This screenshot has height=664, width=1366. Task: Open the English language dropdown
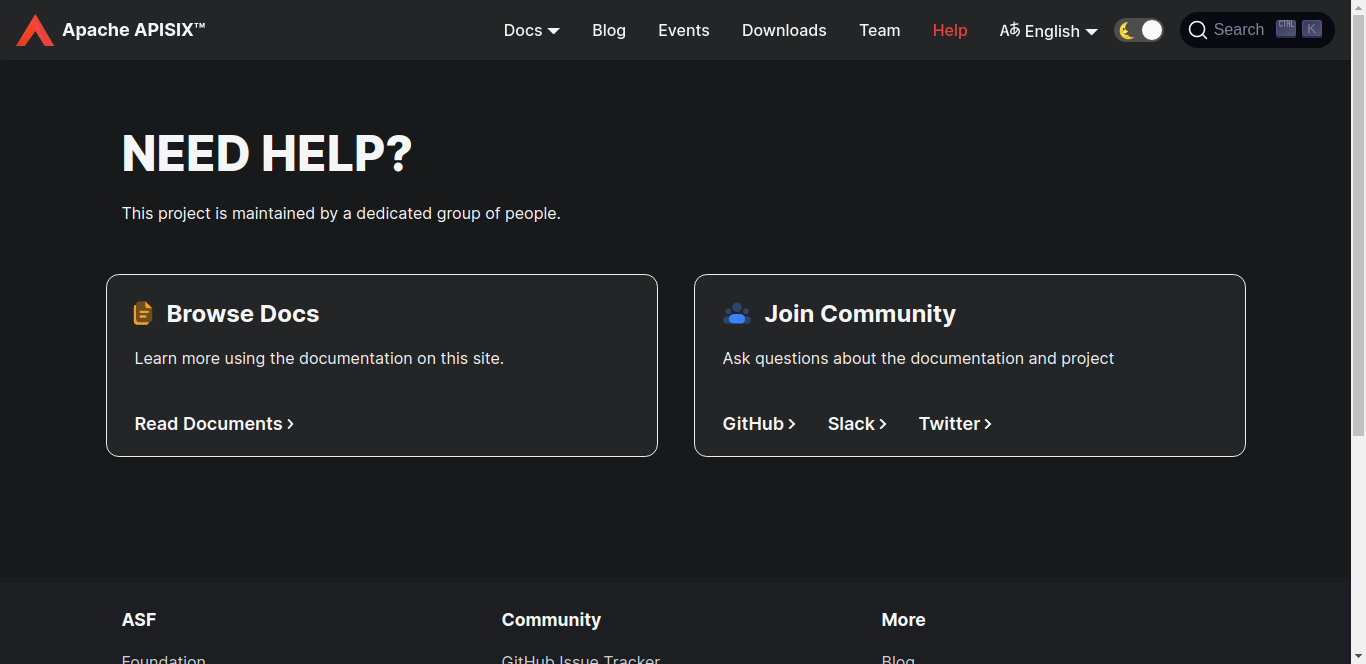click(x=1049, y=30)
